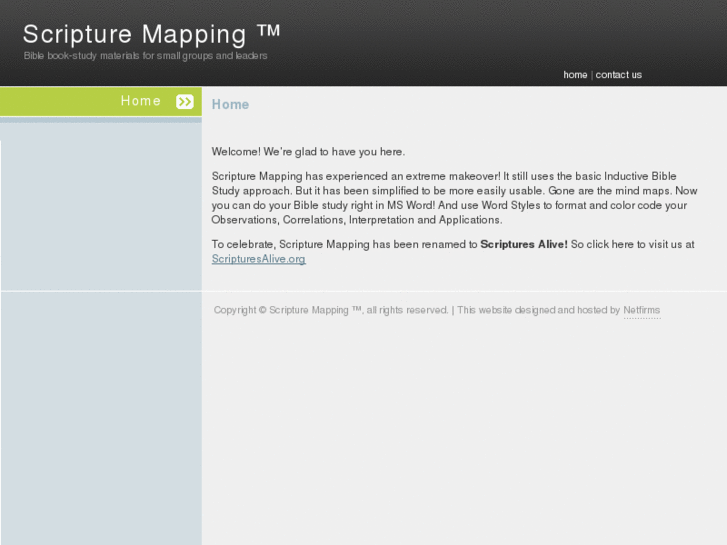Click the paragraph starting 'Scripture Mapping has experienced'
This screenshot has width=727, height=545.
coord(454,198)
